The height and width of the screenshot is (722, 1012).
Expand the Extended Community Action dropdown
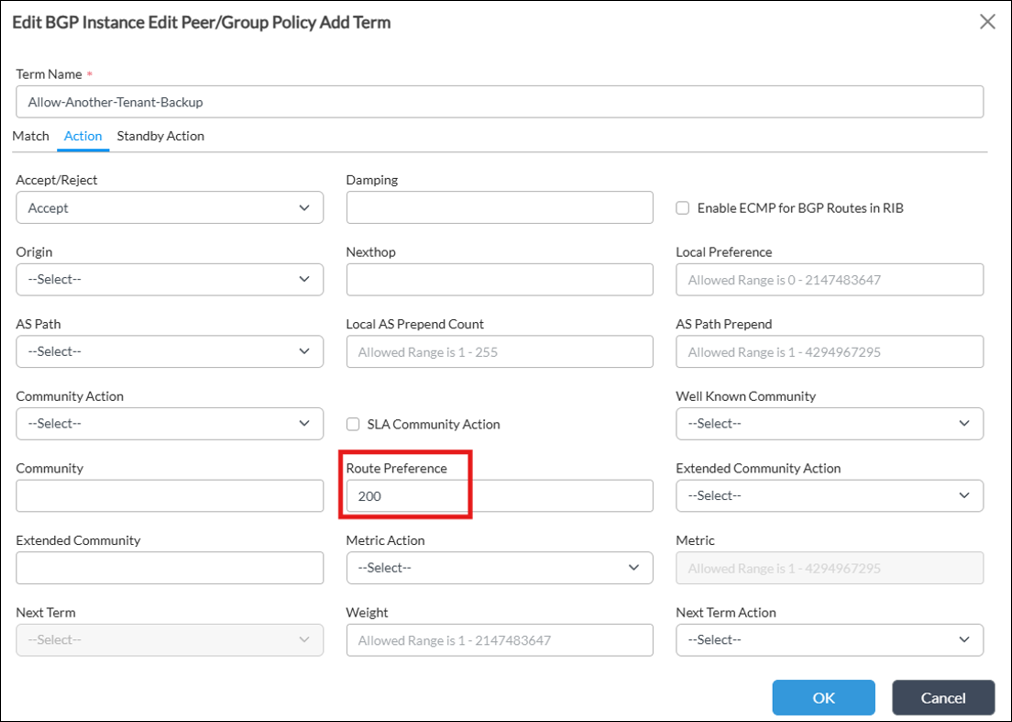click(829, 496)
